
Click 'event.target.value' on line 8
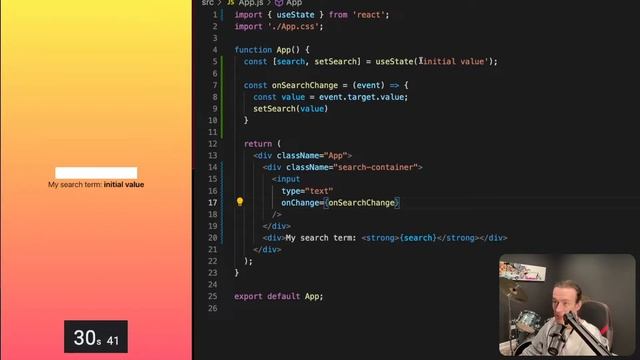click(x=362, y=97)
